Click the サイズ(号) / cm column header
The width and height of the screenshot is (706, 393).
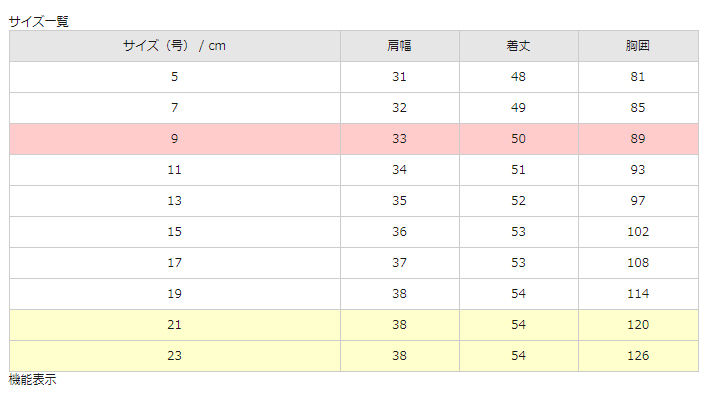click(175, 46)
